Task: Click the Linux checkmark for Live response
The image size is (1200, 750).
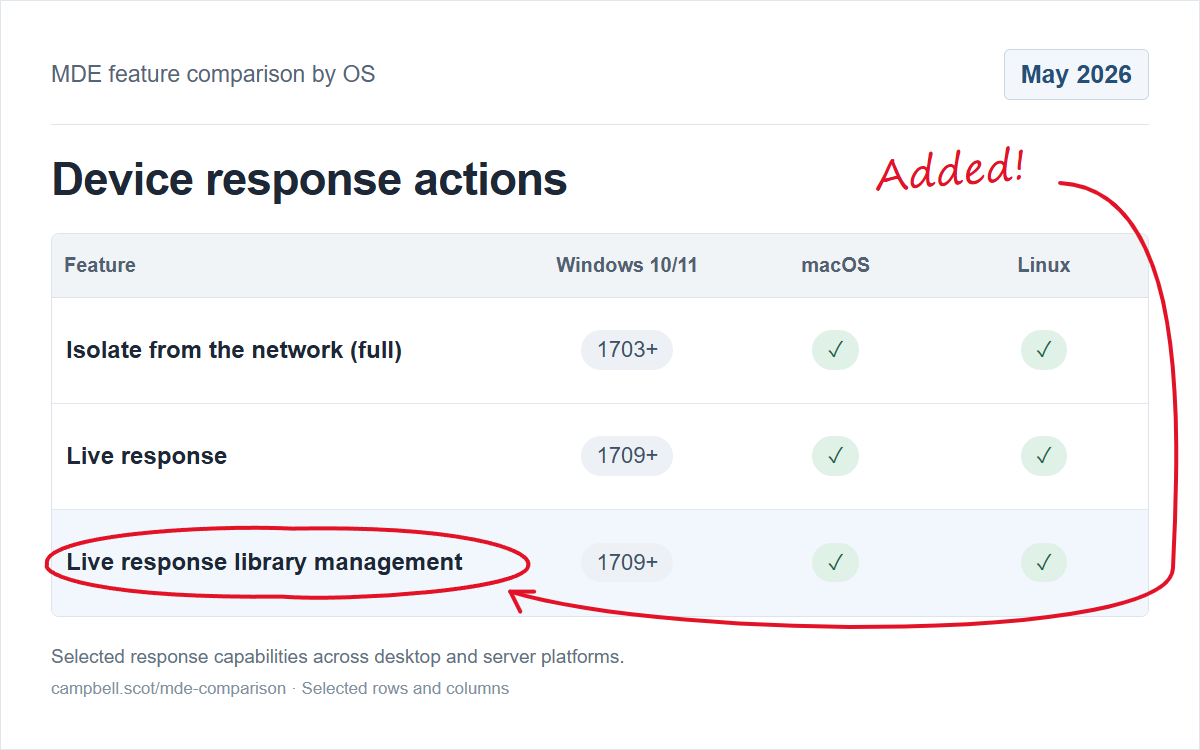Action: (x=1044, y=456)
